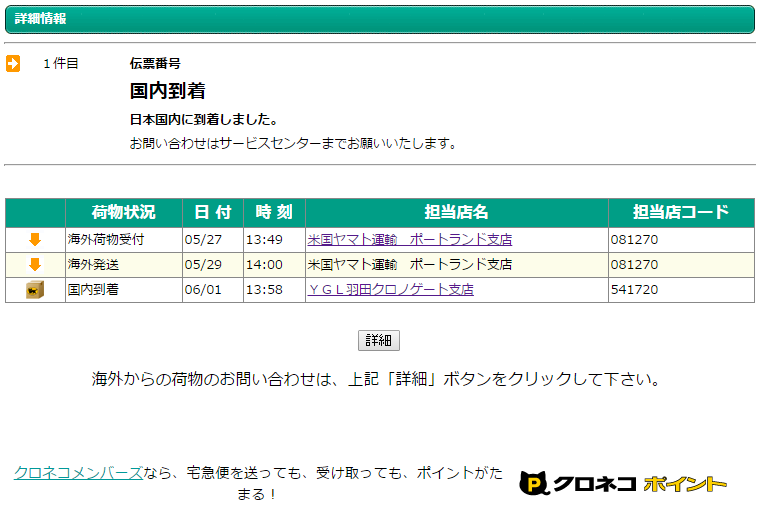
Task: Click store code 541720 cell
Action: (634, 290)
